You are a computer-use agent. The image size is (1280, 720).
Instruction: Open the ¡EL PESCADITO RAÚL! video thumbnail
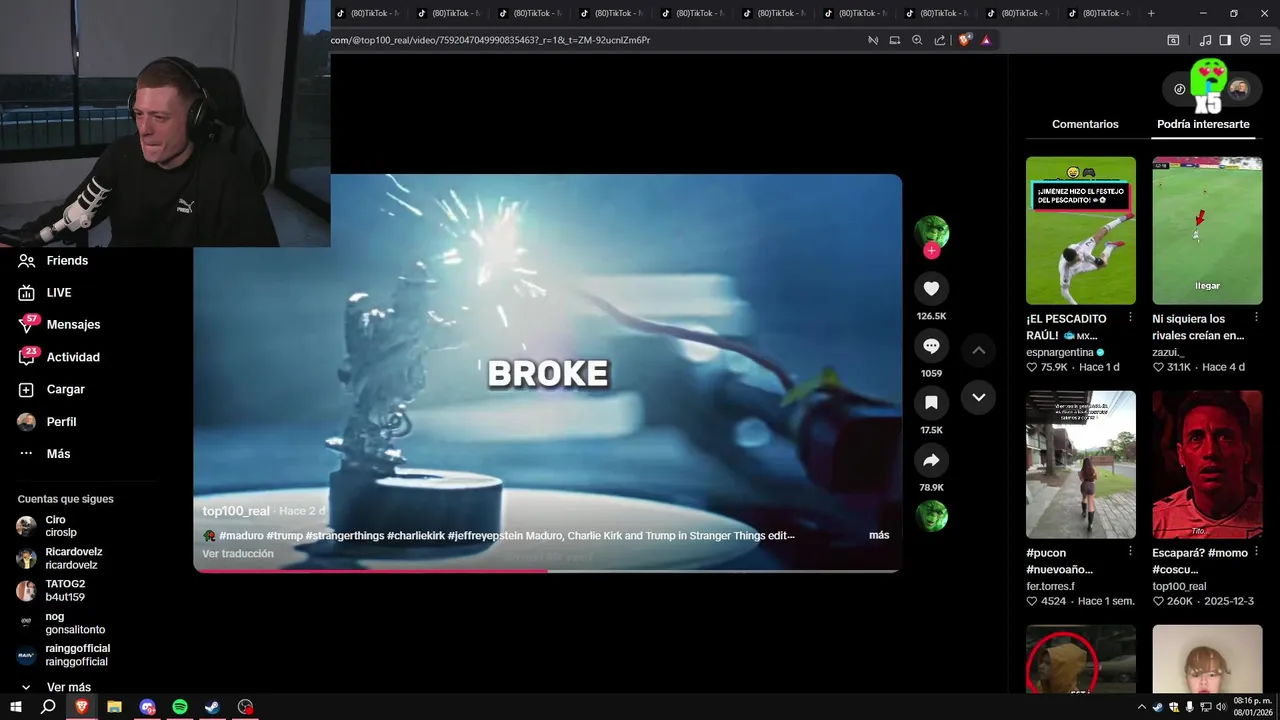tap(1081, 230)
